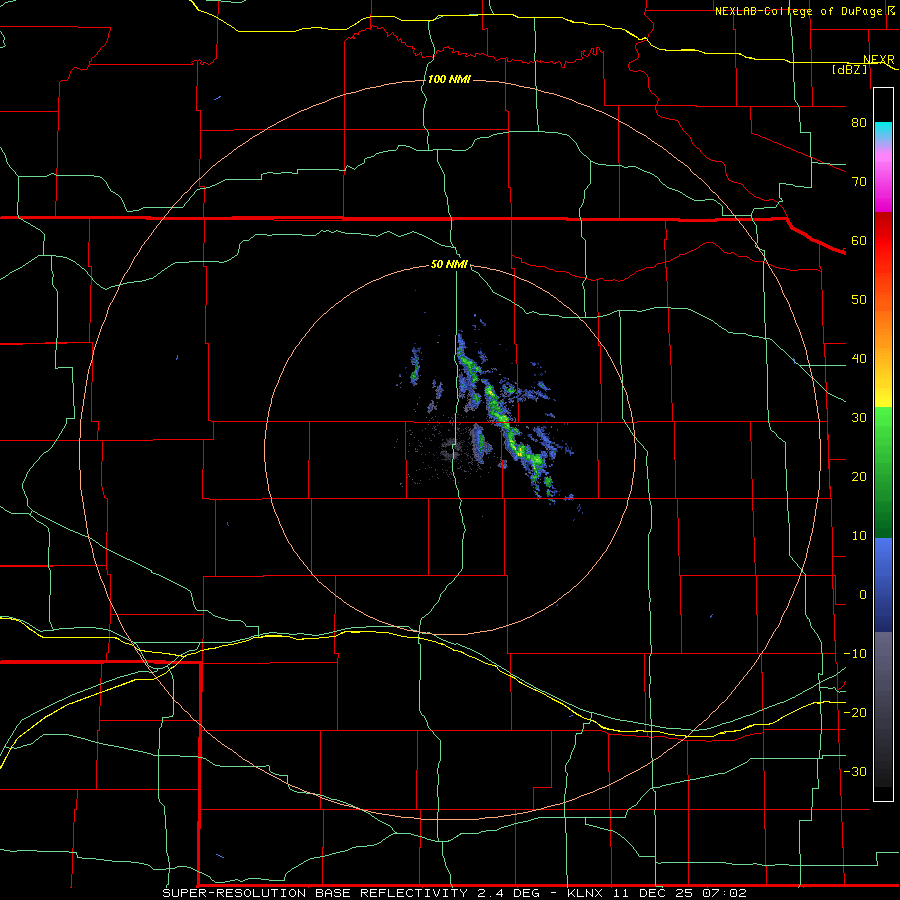Image resolution: width=900 pixels, height=900 pixels.
Task: Click the "100 NMI" range ring label
Action: click(x=449, y=79)
